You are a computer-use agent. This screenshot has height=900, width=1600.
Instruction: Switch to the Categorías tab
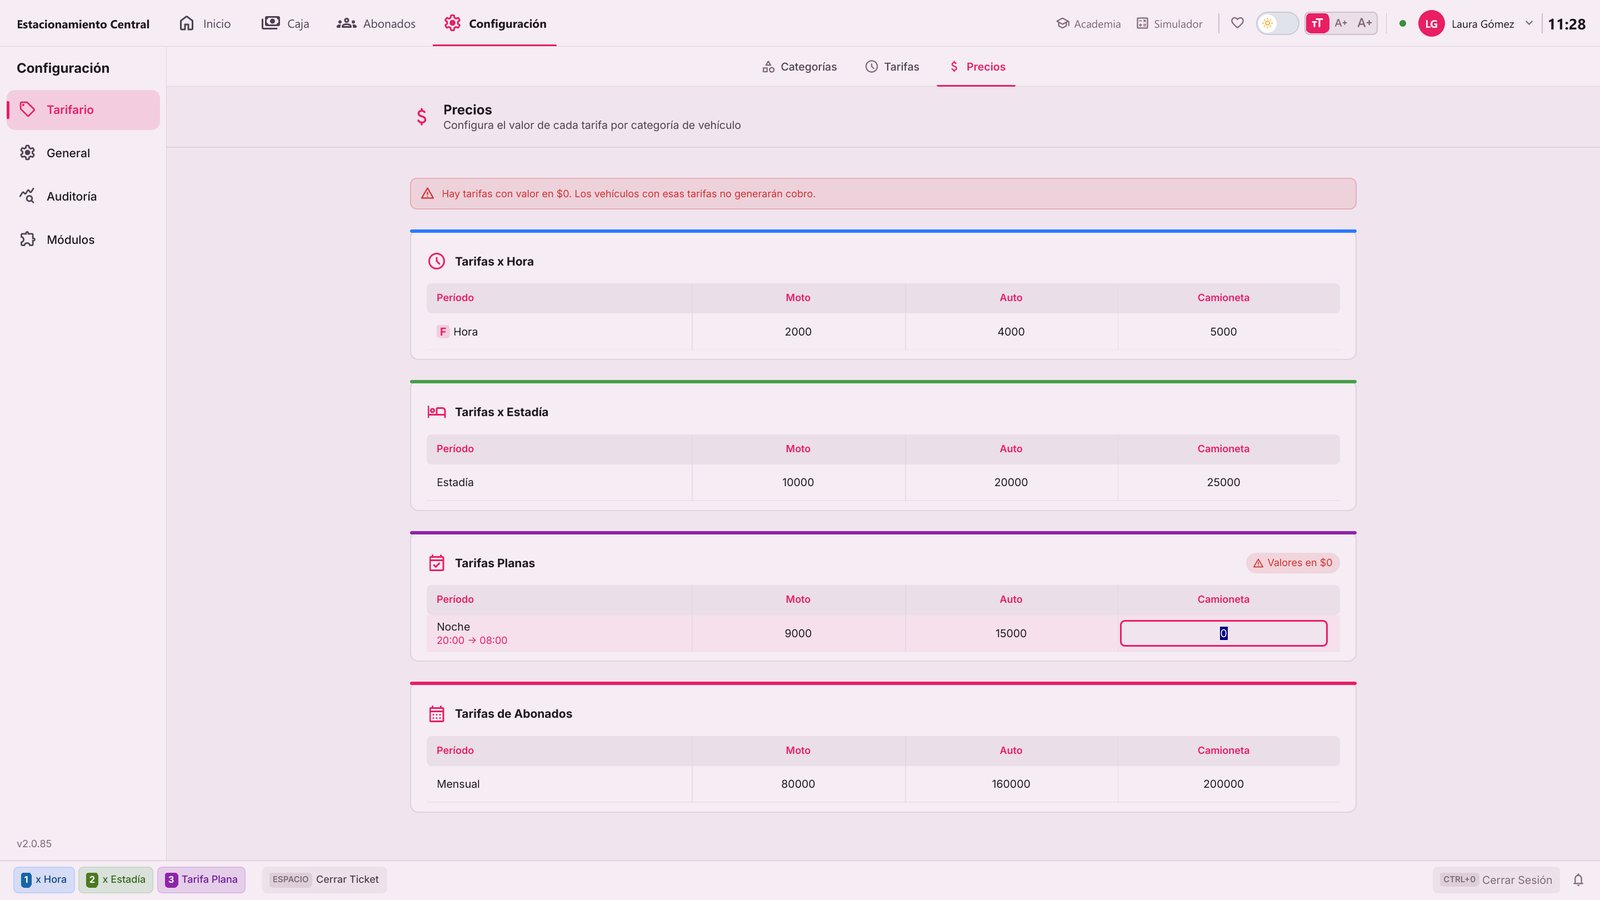click(799, 67)
